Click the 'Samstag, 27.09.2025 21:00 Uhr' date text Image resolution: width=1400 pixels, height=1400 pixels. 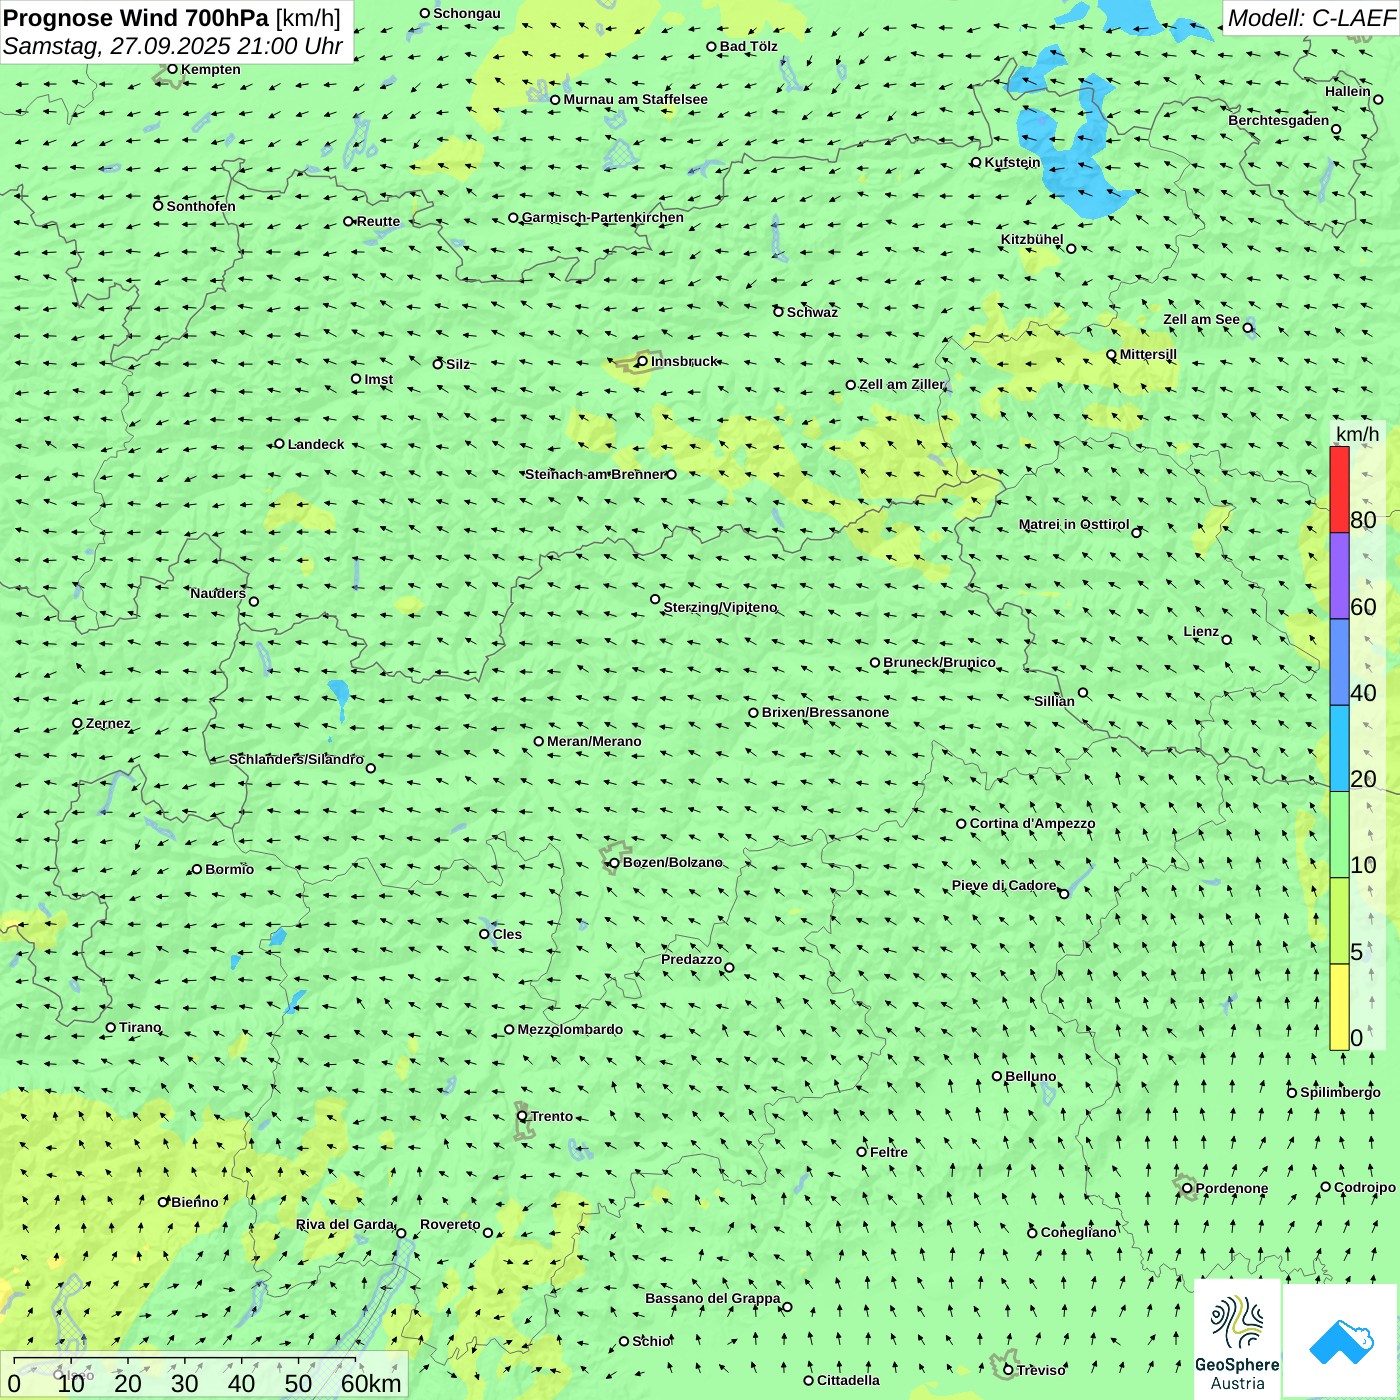pos(173,47)
